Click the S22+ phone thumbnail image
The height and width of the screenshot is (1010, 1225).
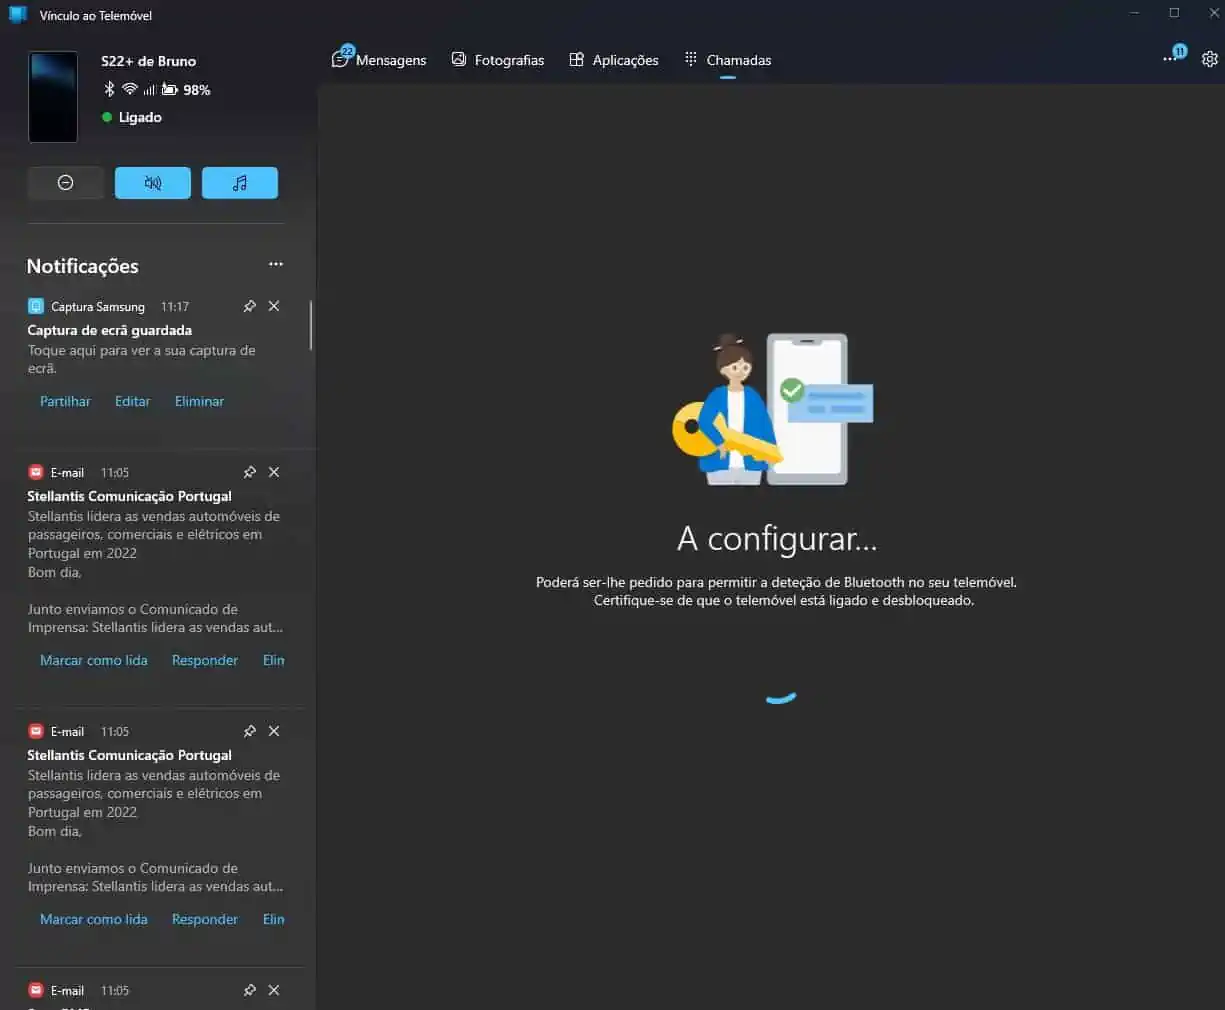point(53,97)
